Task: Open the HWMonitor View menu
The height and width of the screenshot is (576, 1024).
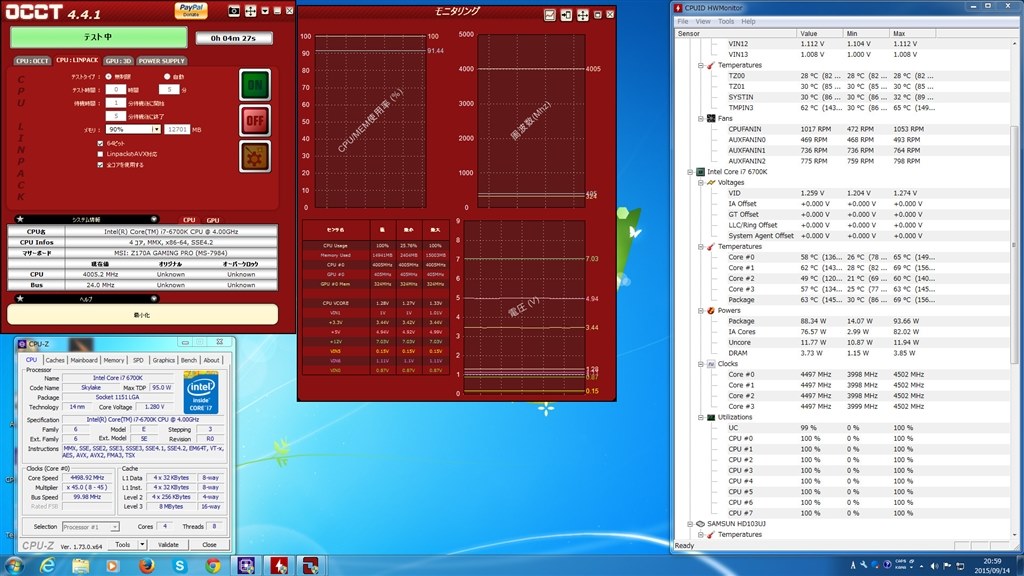Action: pos(703,22)
